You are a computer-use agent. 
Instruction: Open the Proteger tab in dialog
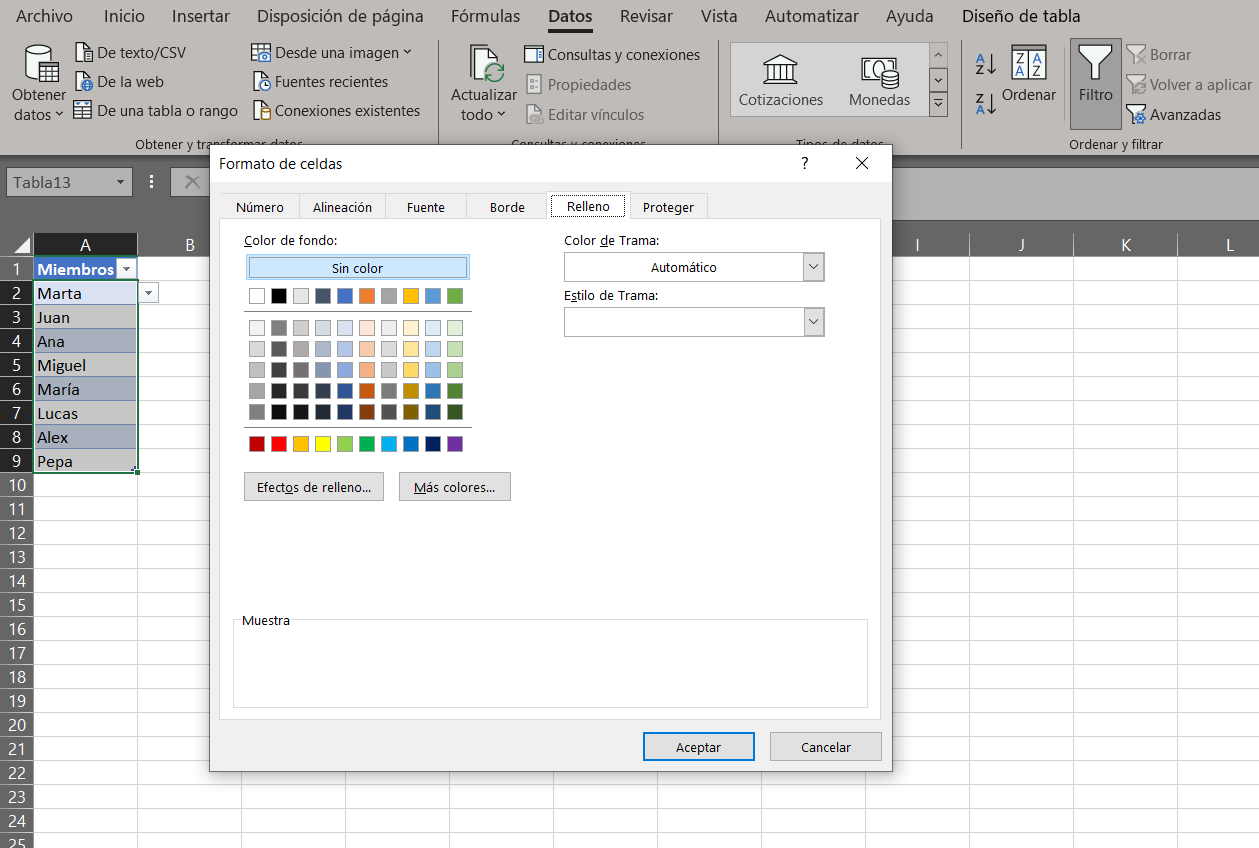[x=668, y=207]
